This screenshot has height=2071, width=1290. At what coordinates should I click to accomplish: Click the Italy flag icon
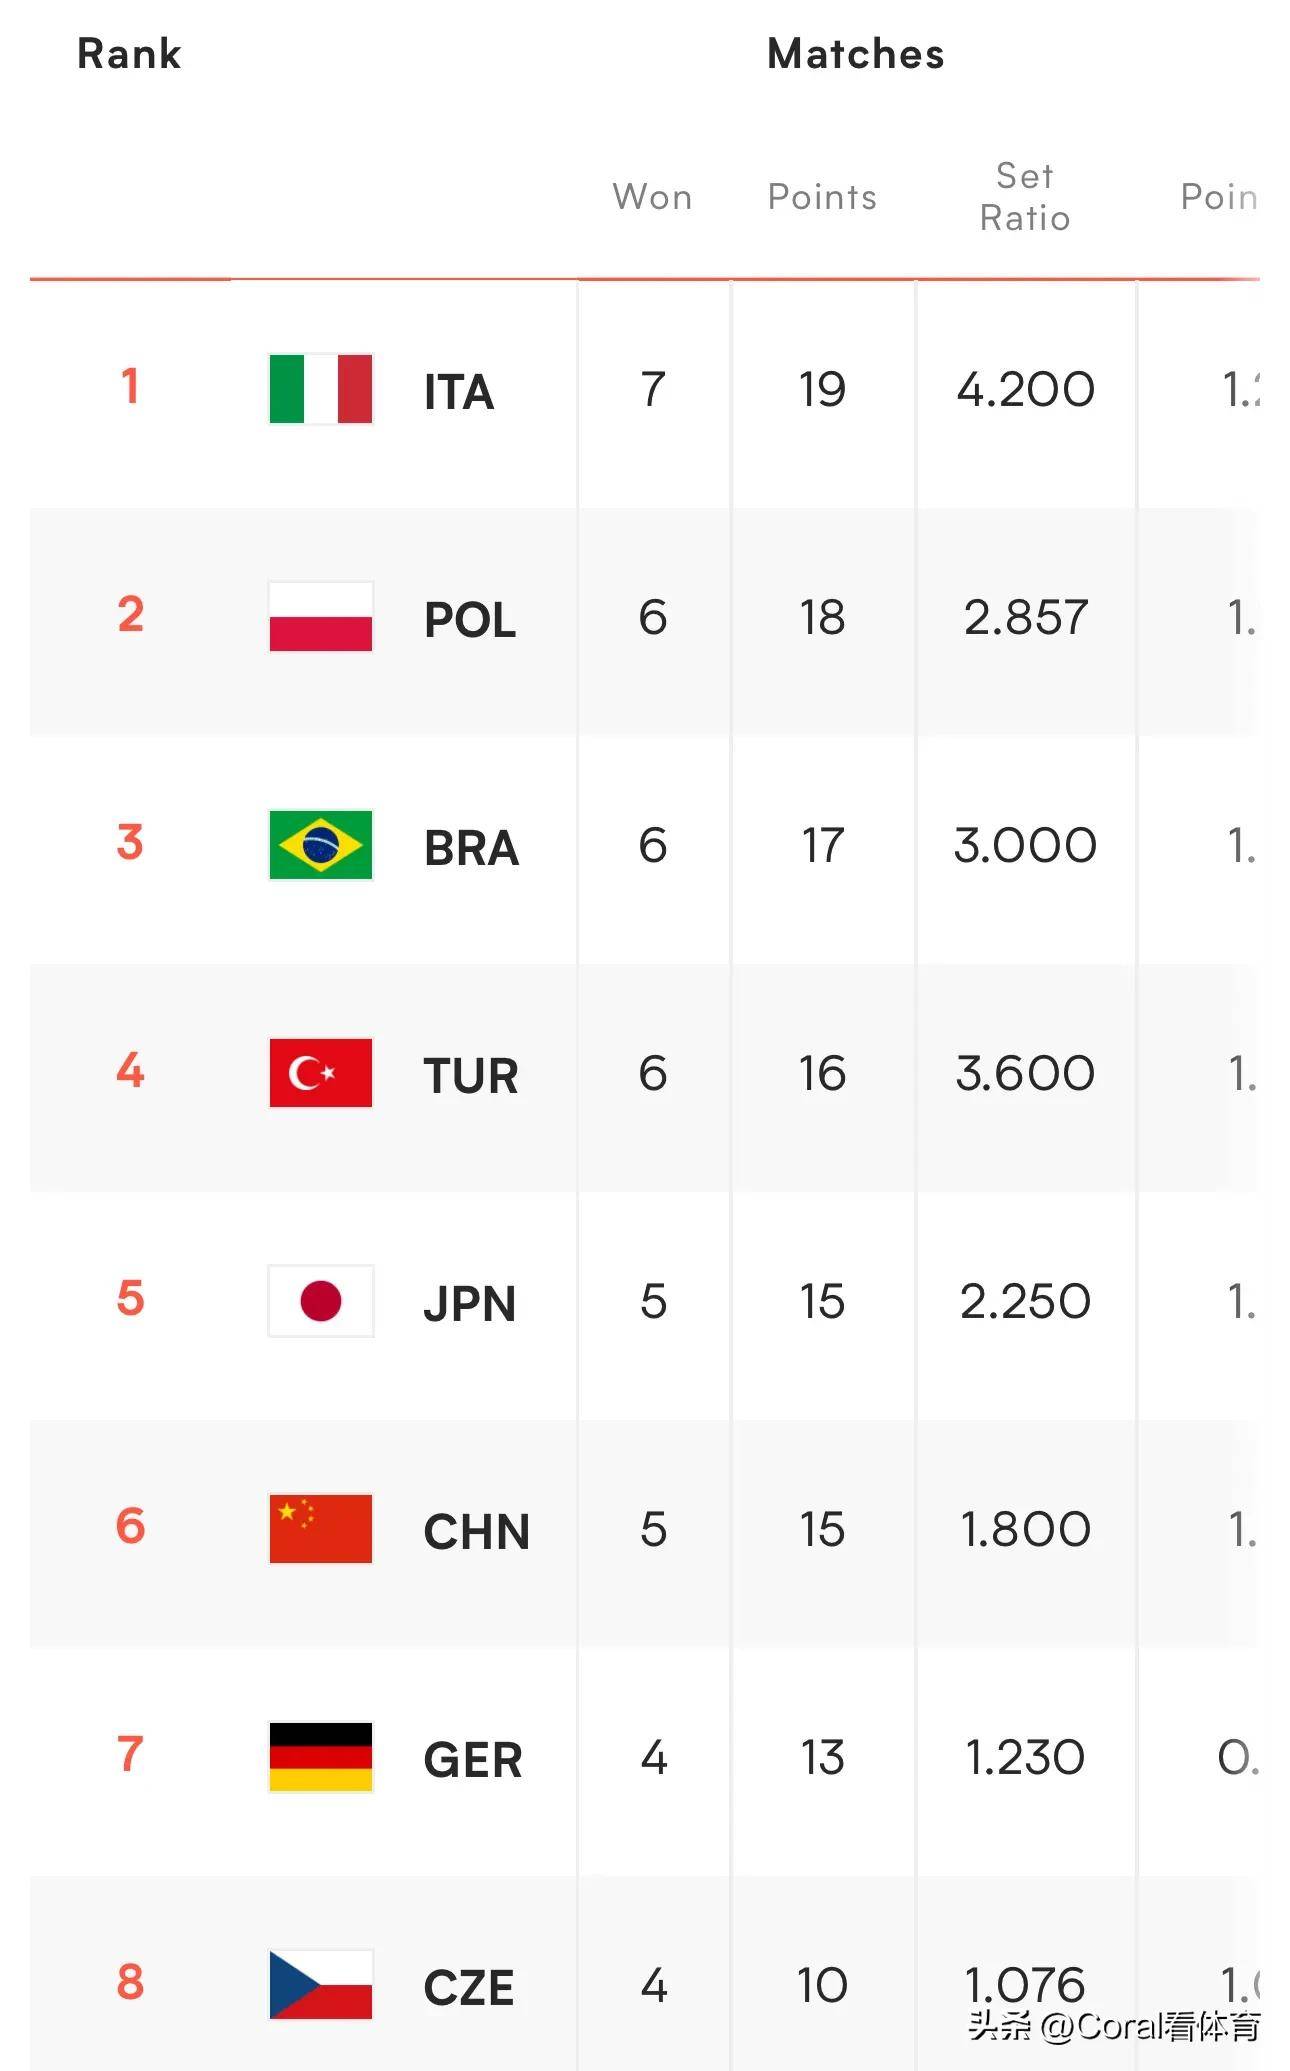(x=321, y=389)
